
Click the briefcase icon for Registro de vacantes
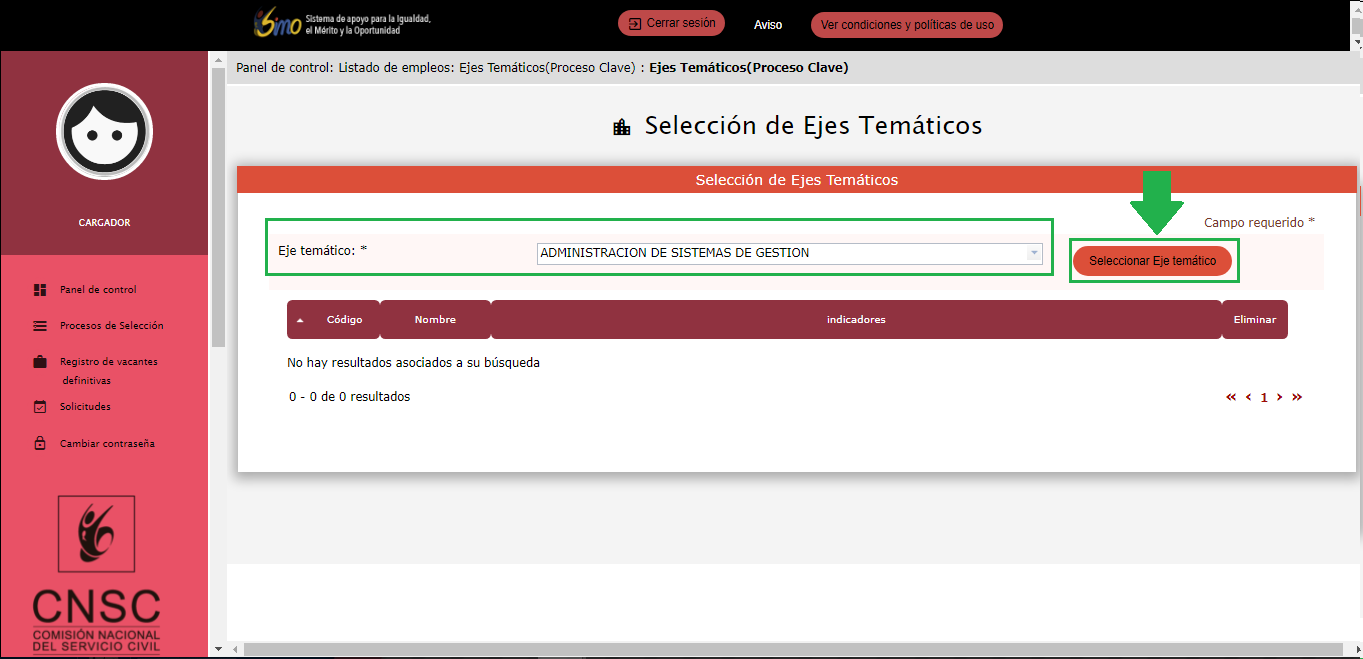pyautogui.click(x=40, y=362)
